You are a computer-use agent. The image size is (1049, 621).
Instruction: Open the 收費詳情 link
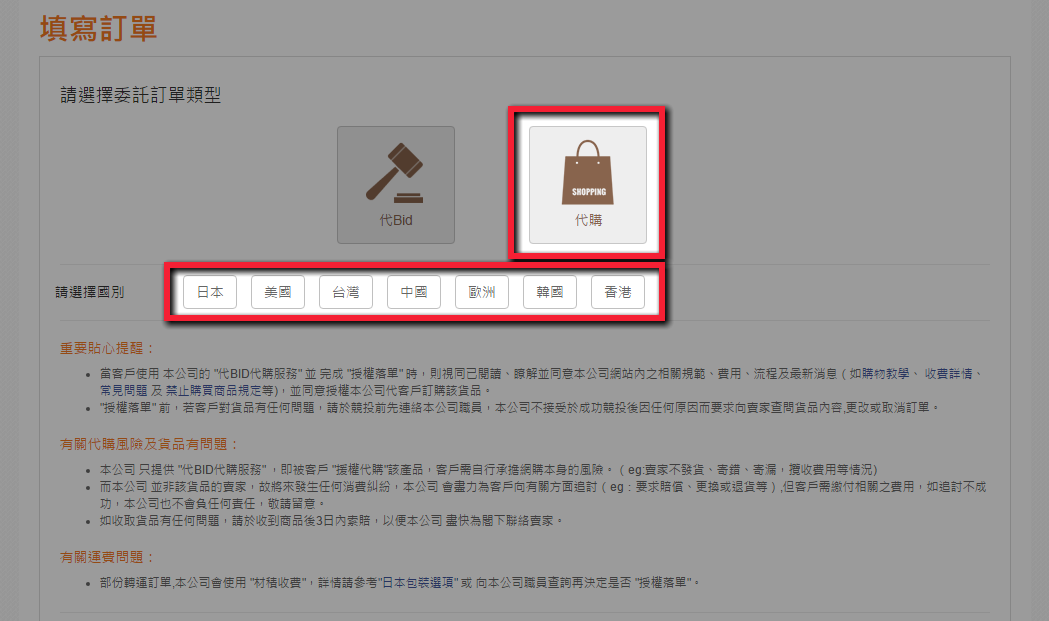(949, 373)
